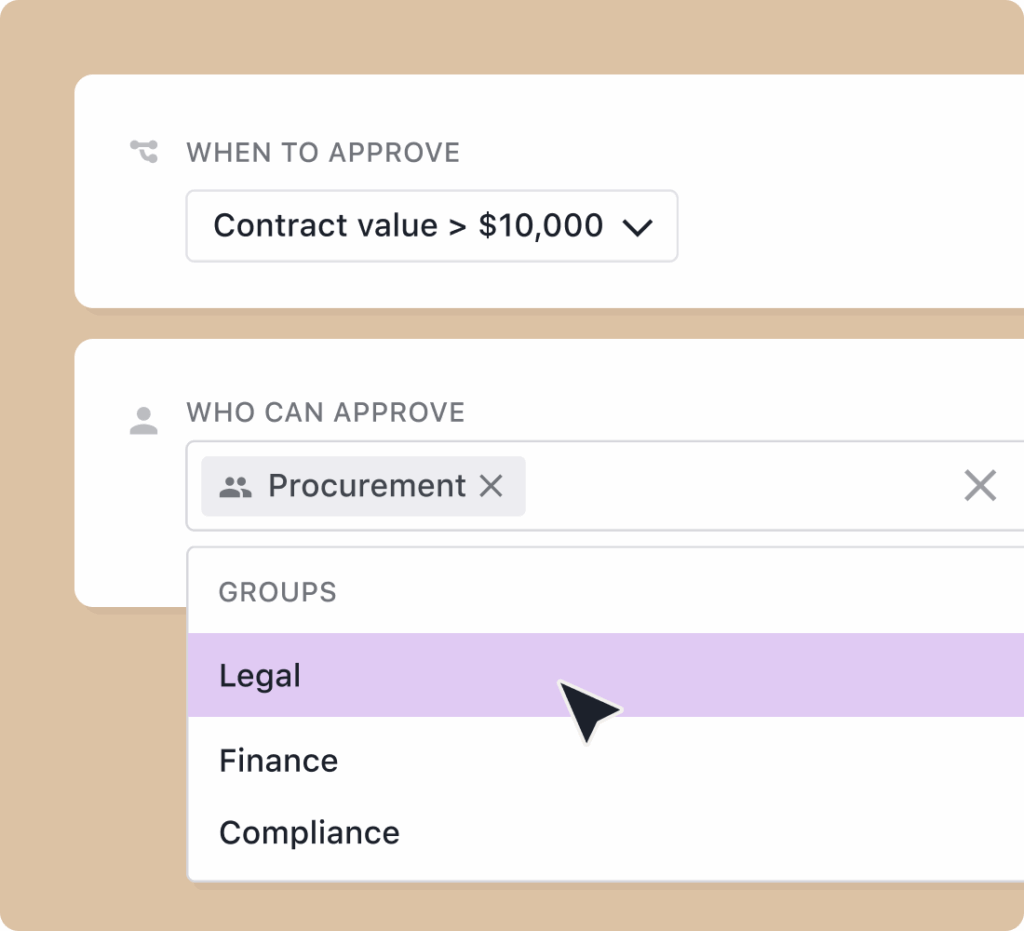Remove the Procurement tag via its X icon

[x=491, y=486]
